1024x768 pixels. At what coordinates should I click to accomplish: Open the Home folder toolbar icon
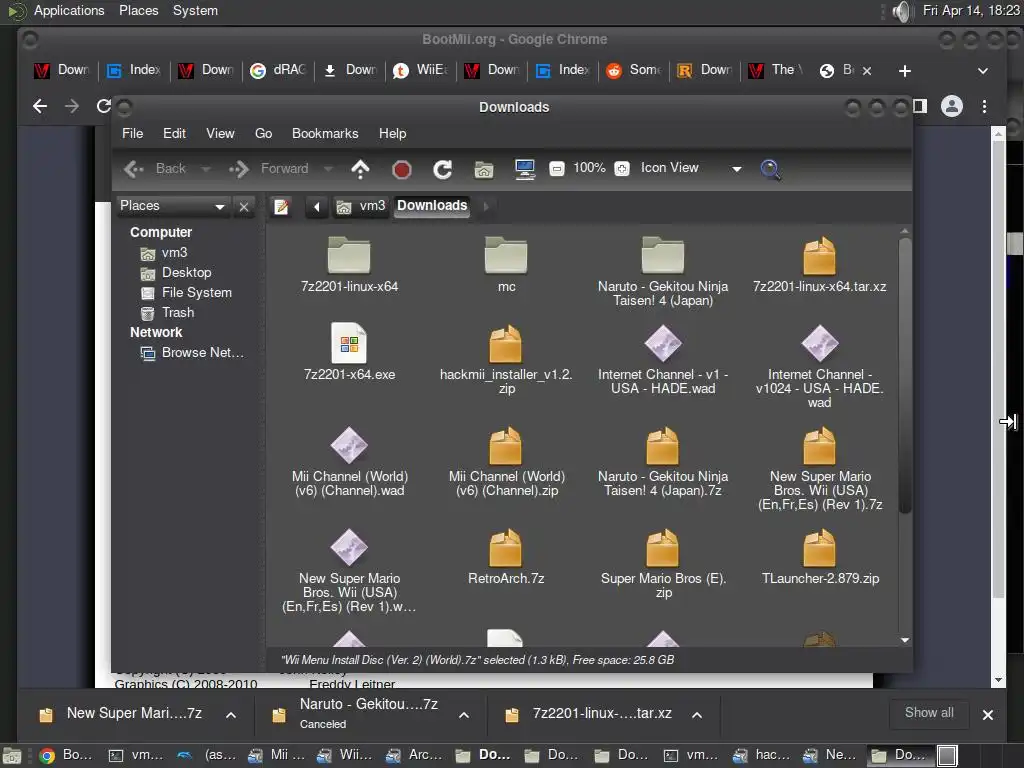(x=484, y=169)
